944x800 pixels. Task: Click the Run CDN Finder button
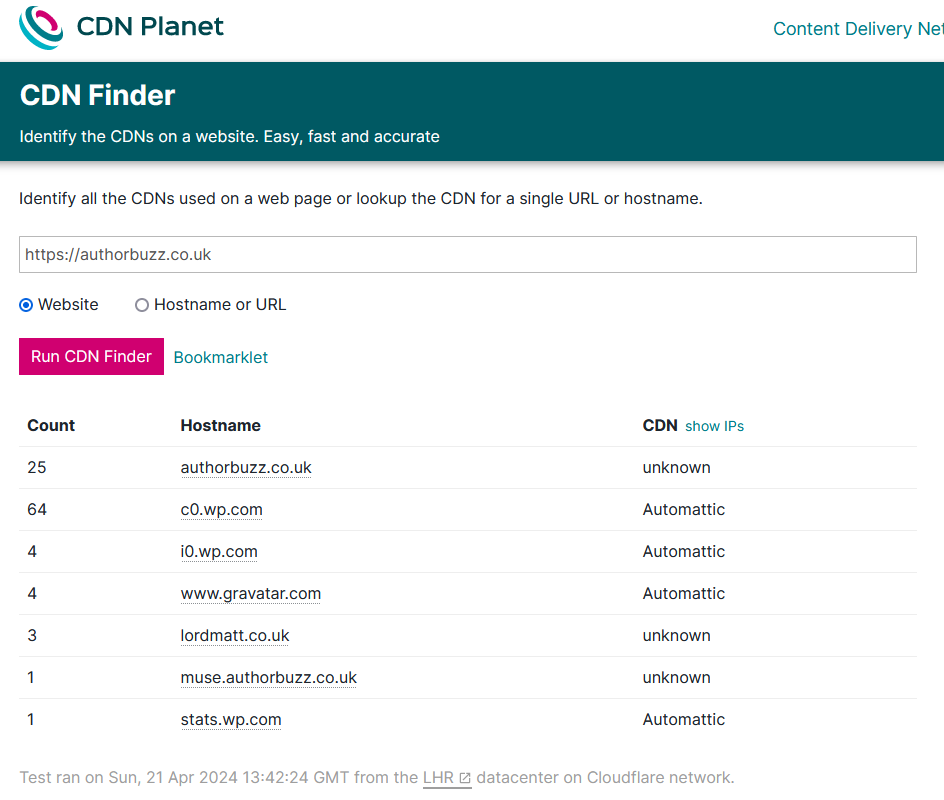[92, 356]
